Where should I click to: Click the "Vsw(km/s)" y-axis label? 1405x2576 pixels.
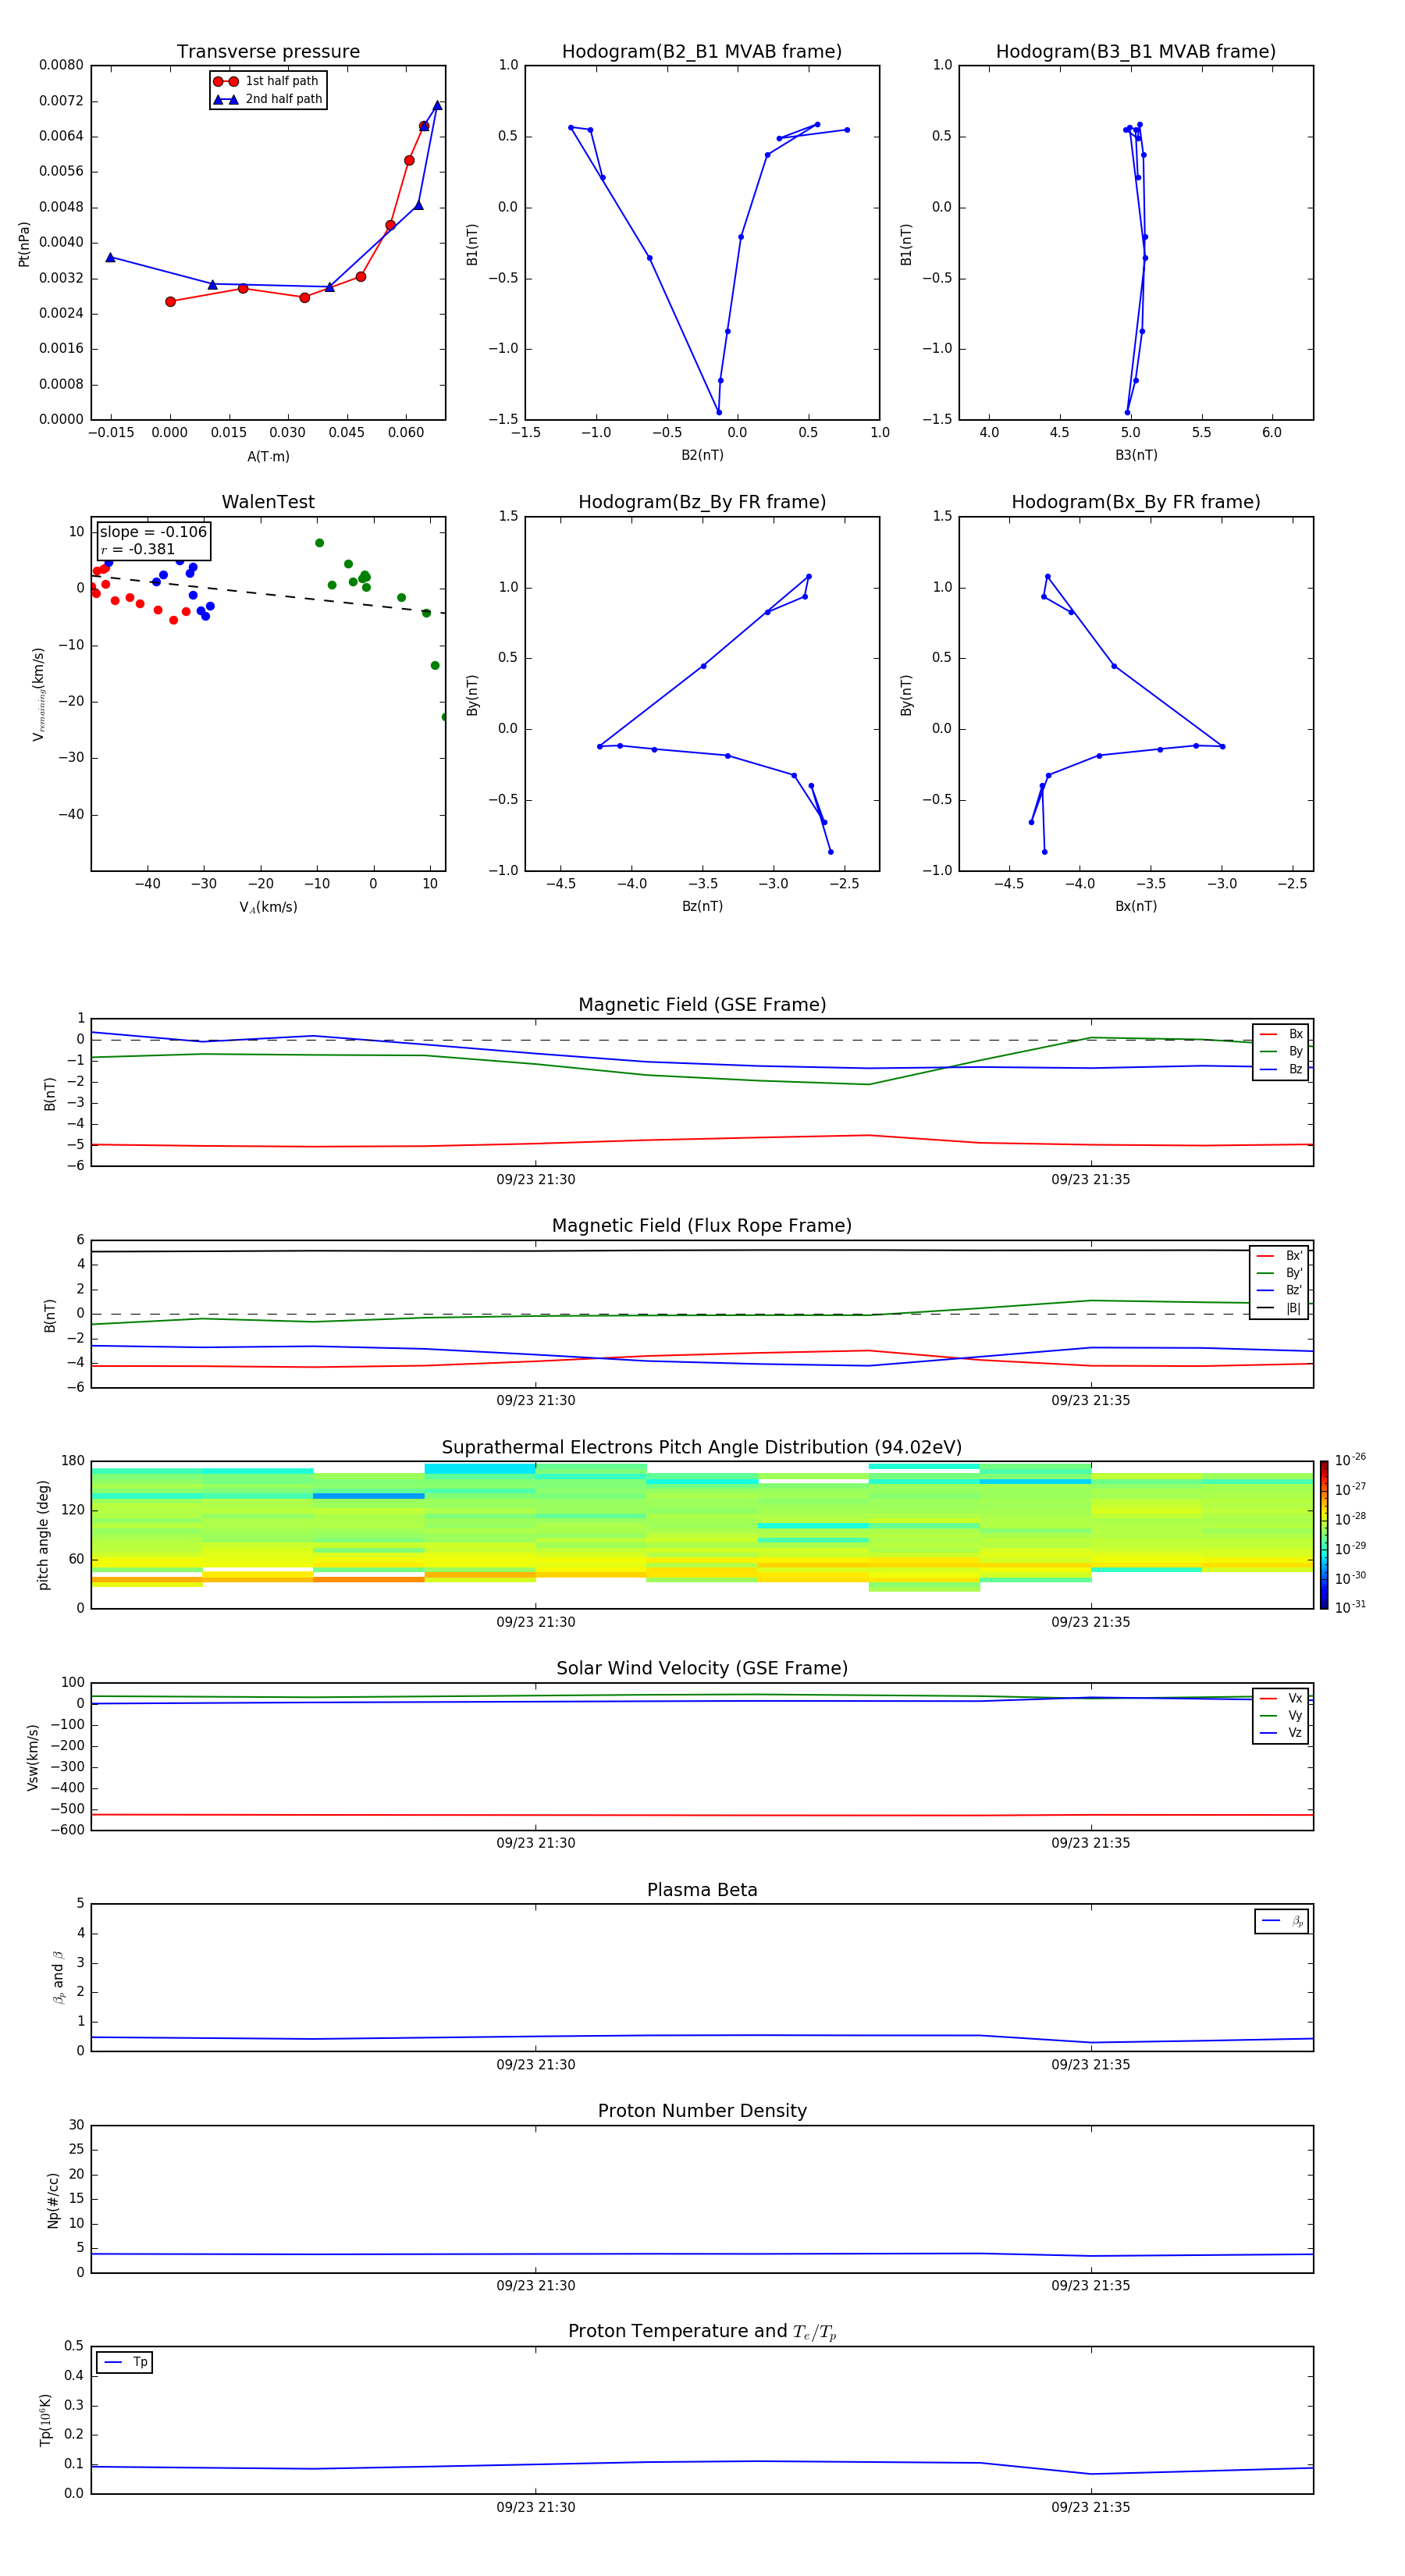[x=33, y=1757]
